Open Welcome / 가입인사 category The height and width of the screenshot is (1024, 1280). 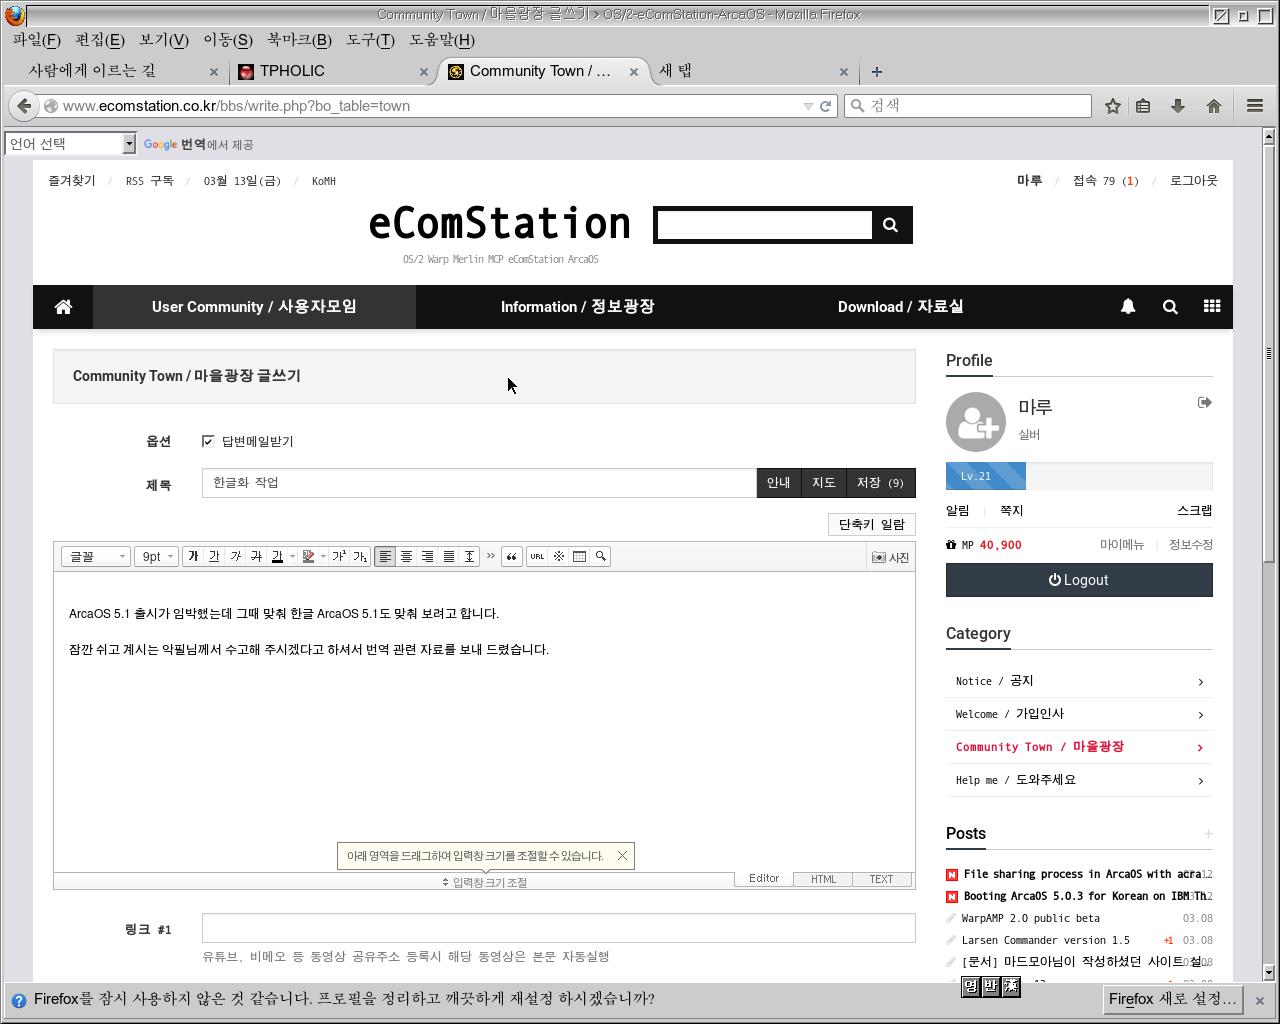point(1079,714)
